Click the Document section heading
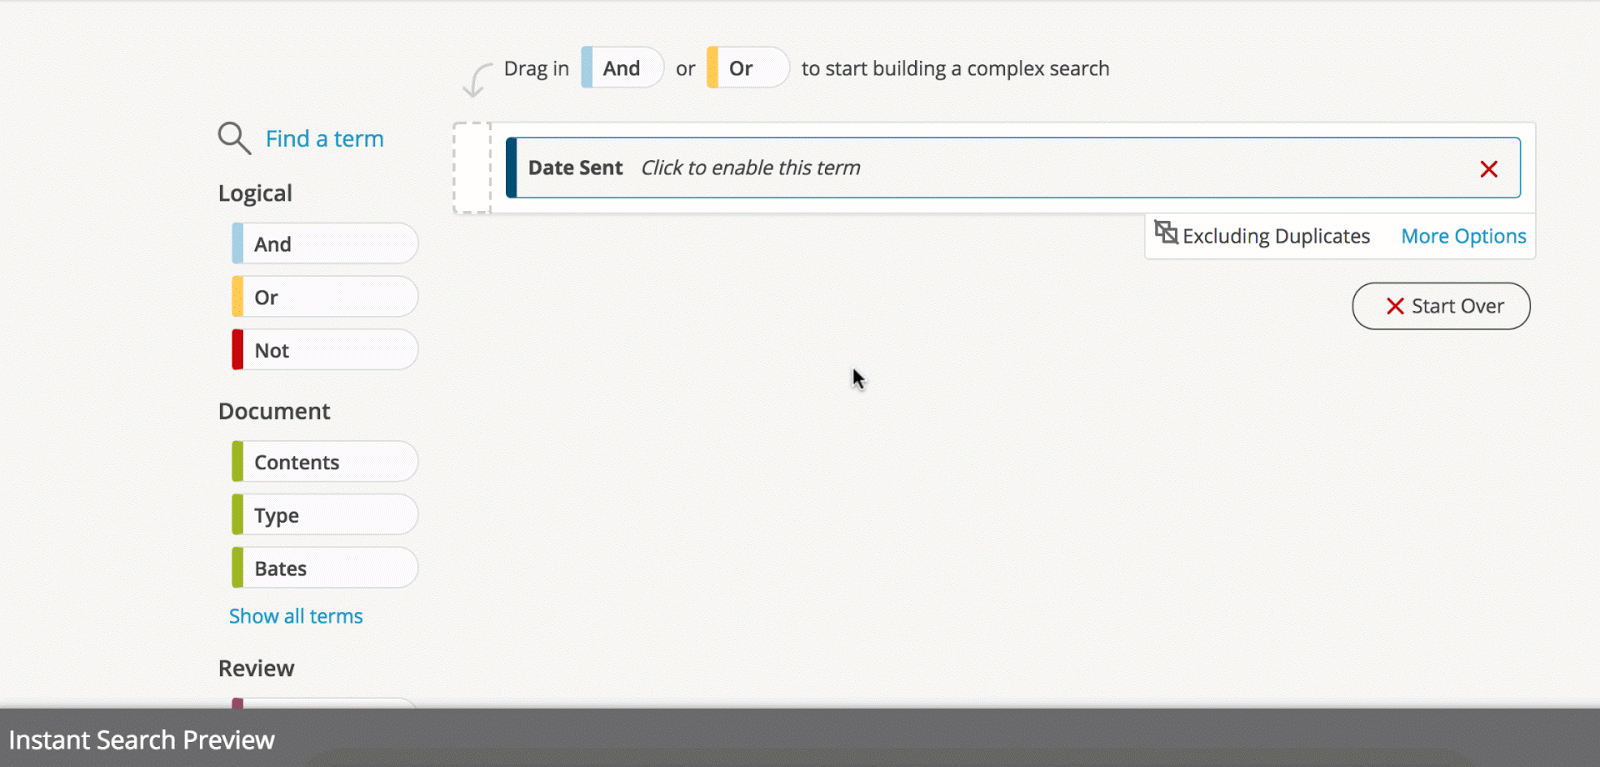The width and height of the screenshot is (1600, 767). click(x=274, y=411)
